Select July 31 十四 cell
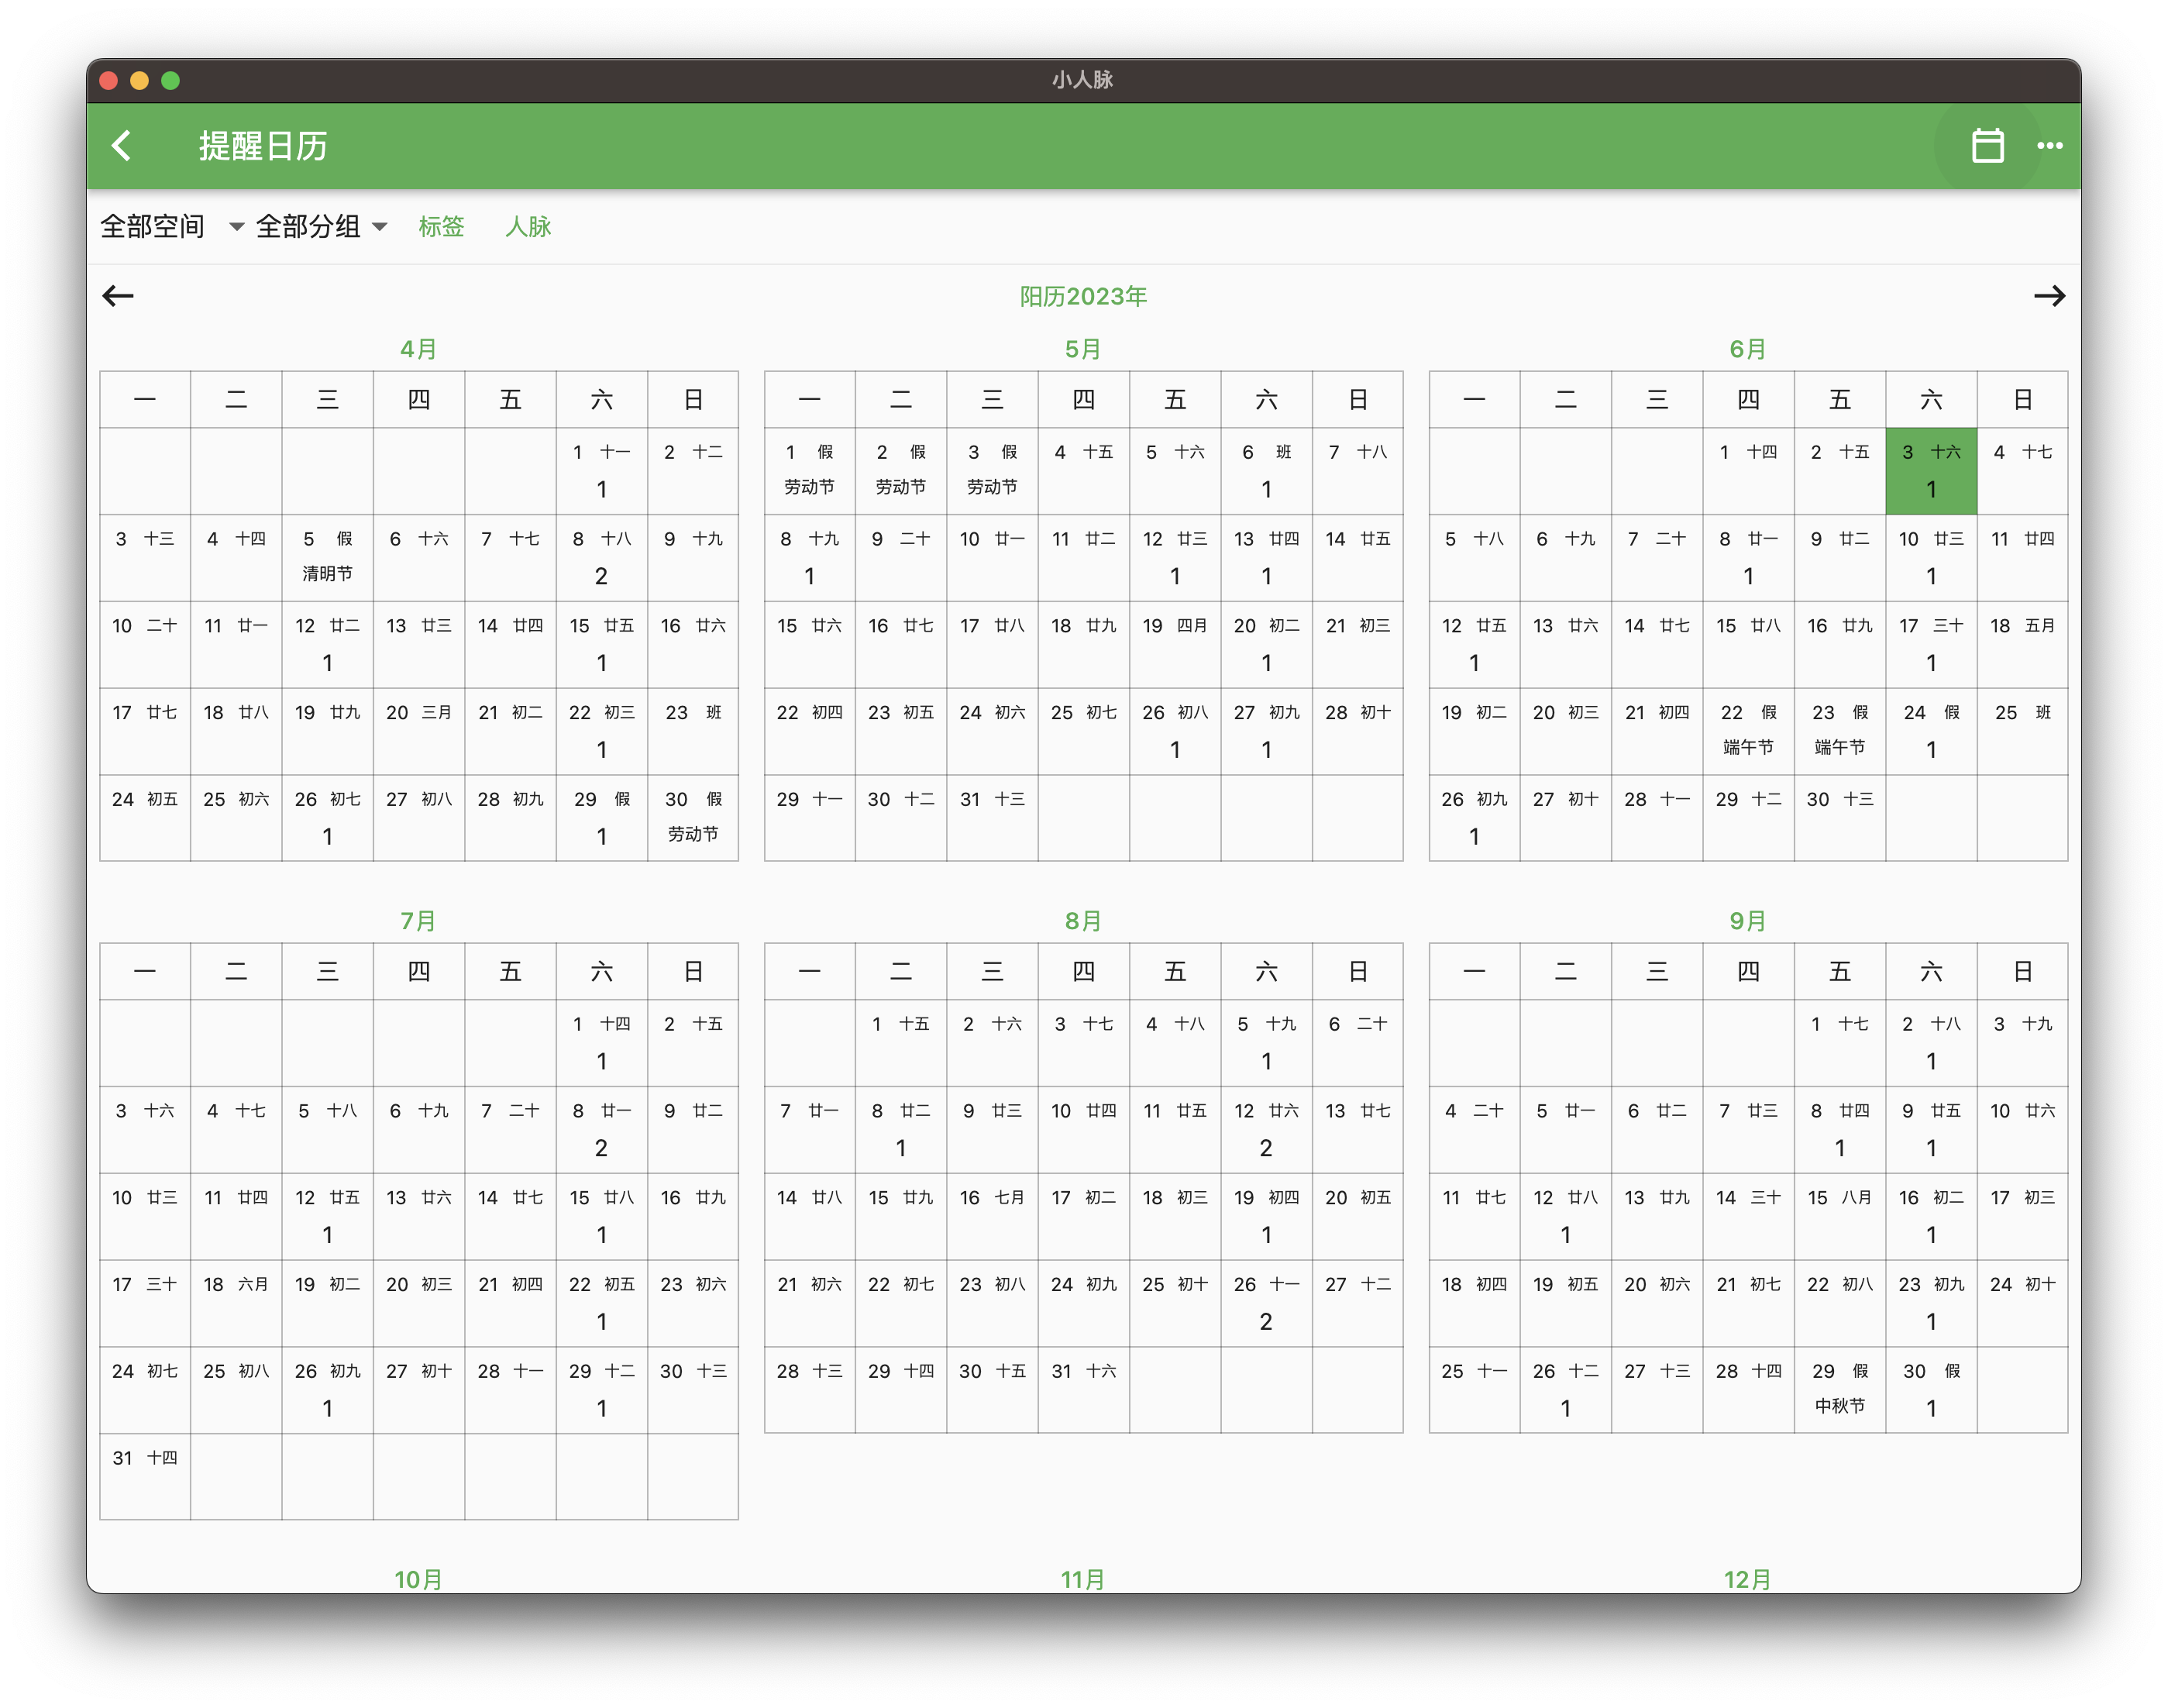 [x=145, y=1477]
